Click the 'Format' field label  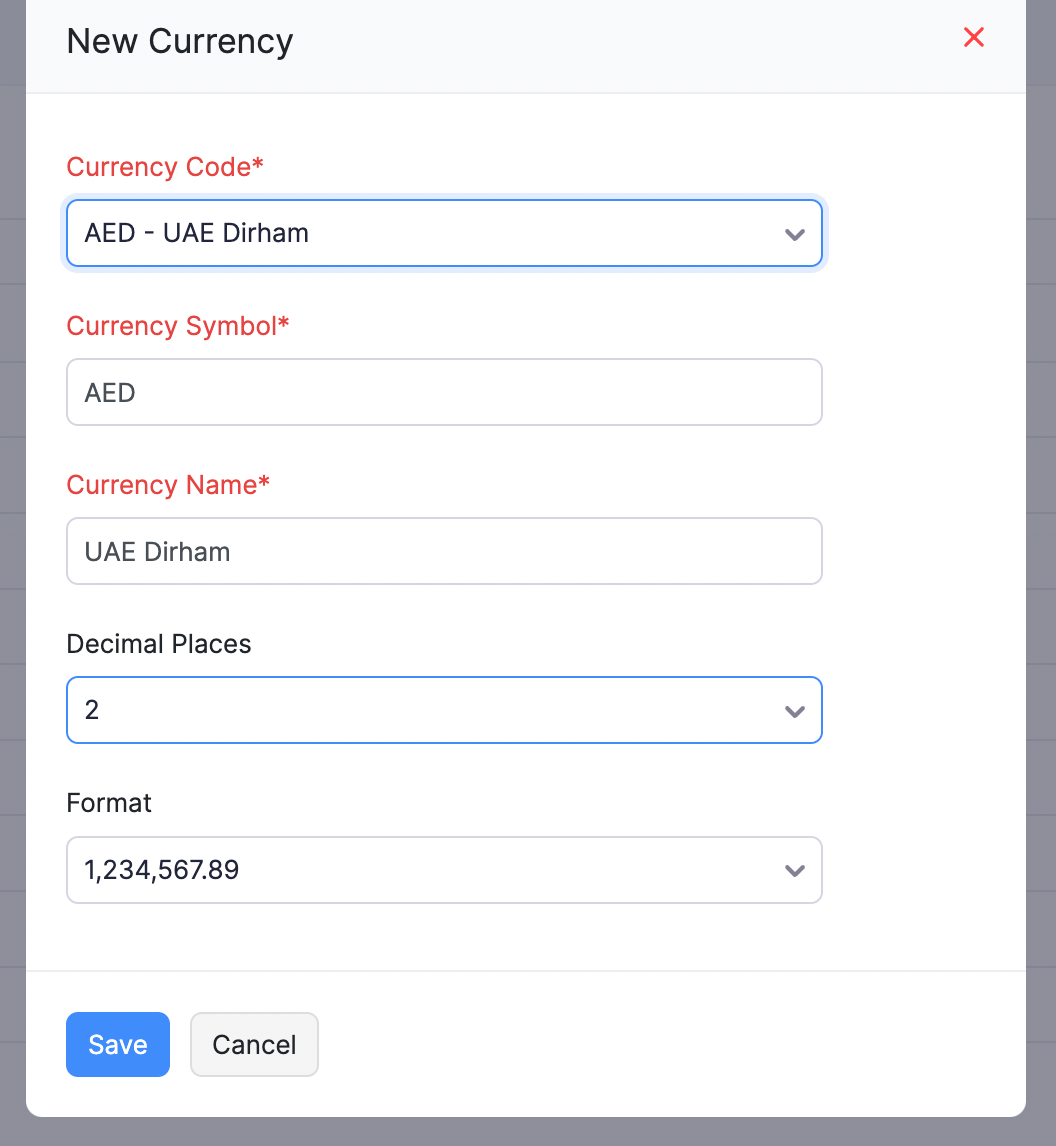[x=109, y=803]
